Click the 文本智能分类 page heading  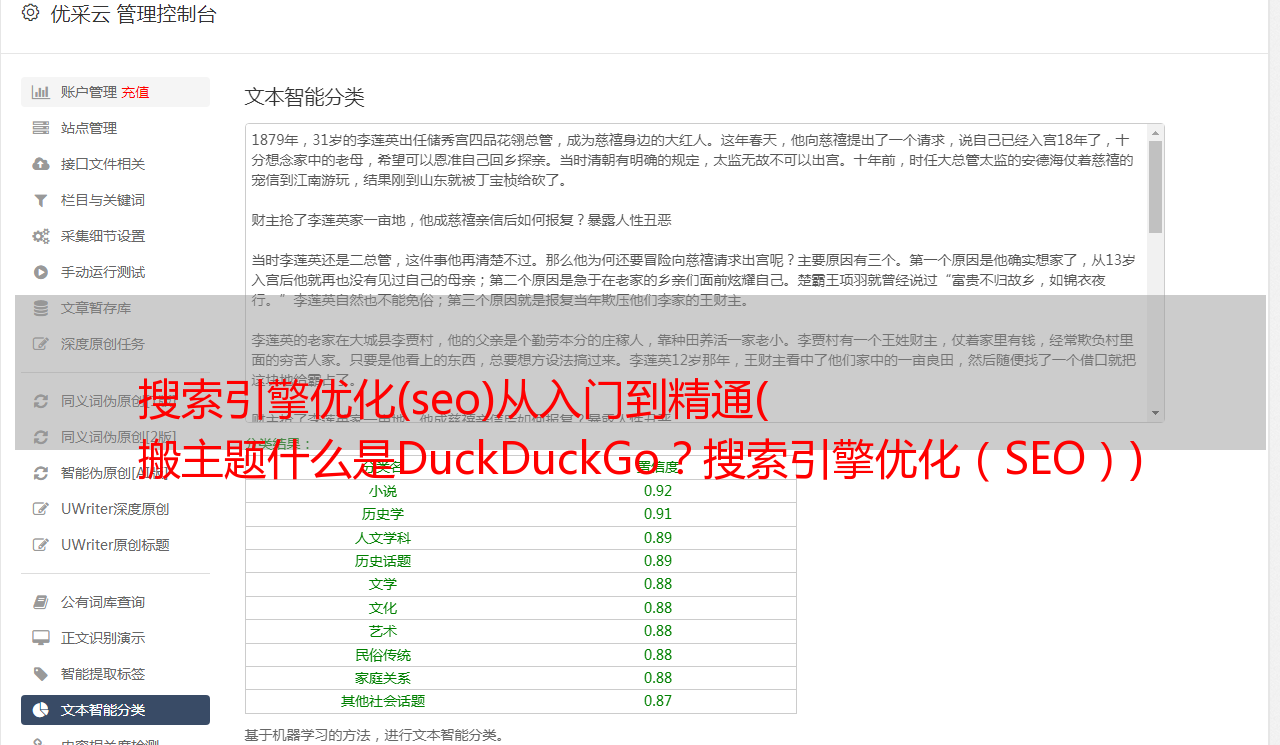[x=305, y=97]
